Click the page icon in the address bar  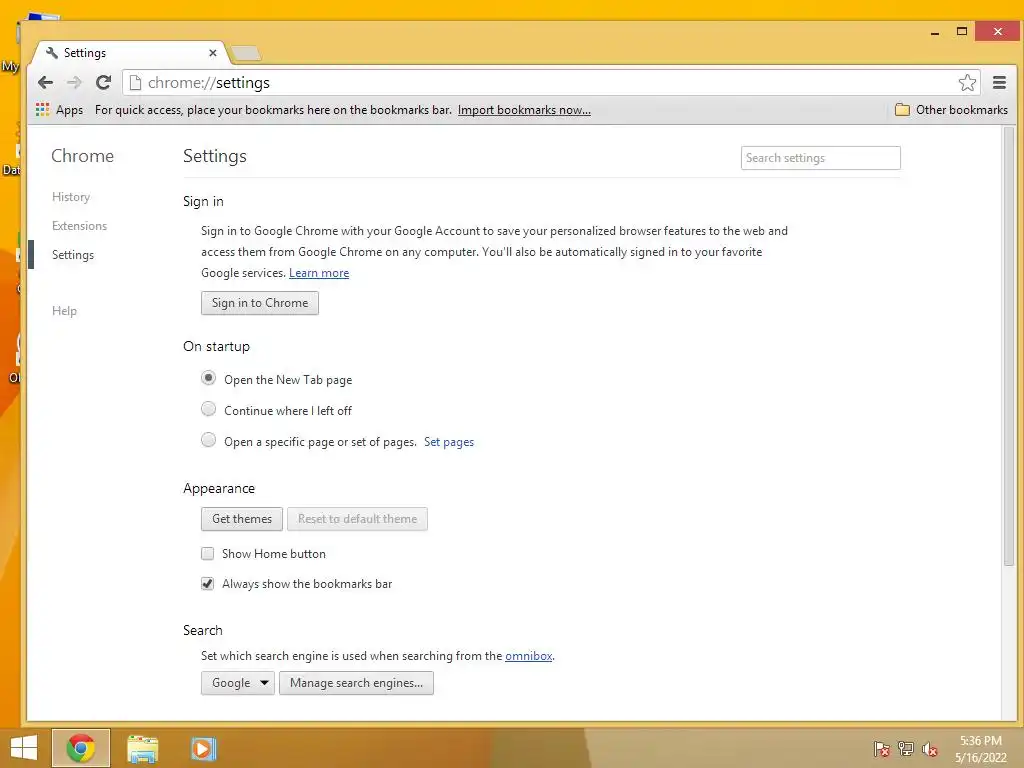pyautogui.click(x=135, y=82)
